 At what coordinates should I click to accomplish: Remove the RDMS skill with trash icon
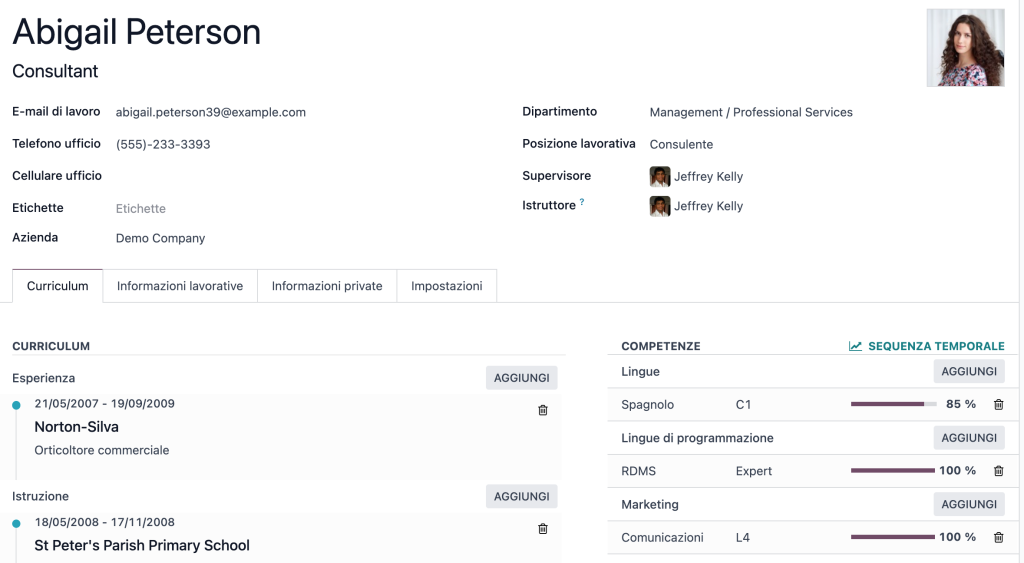[998, 471]
